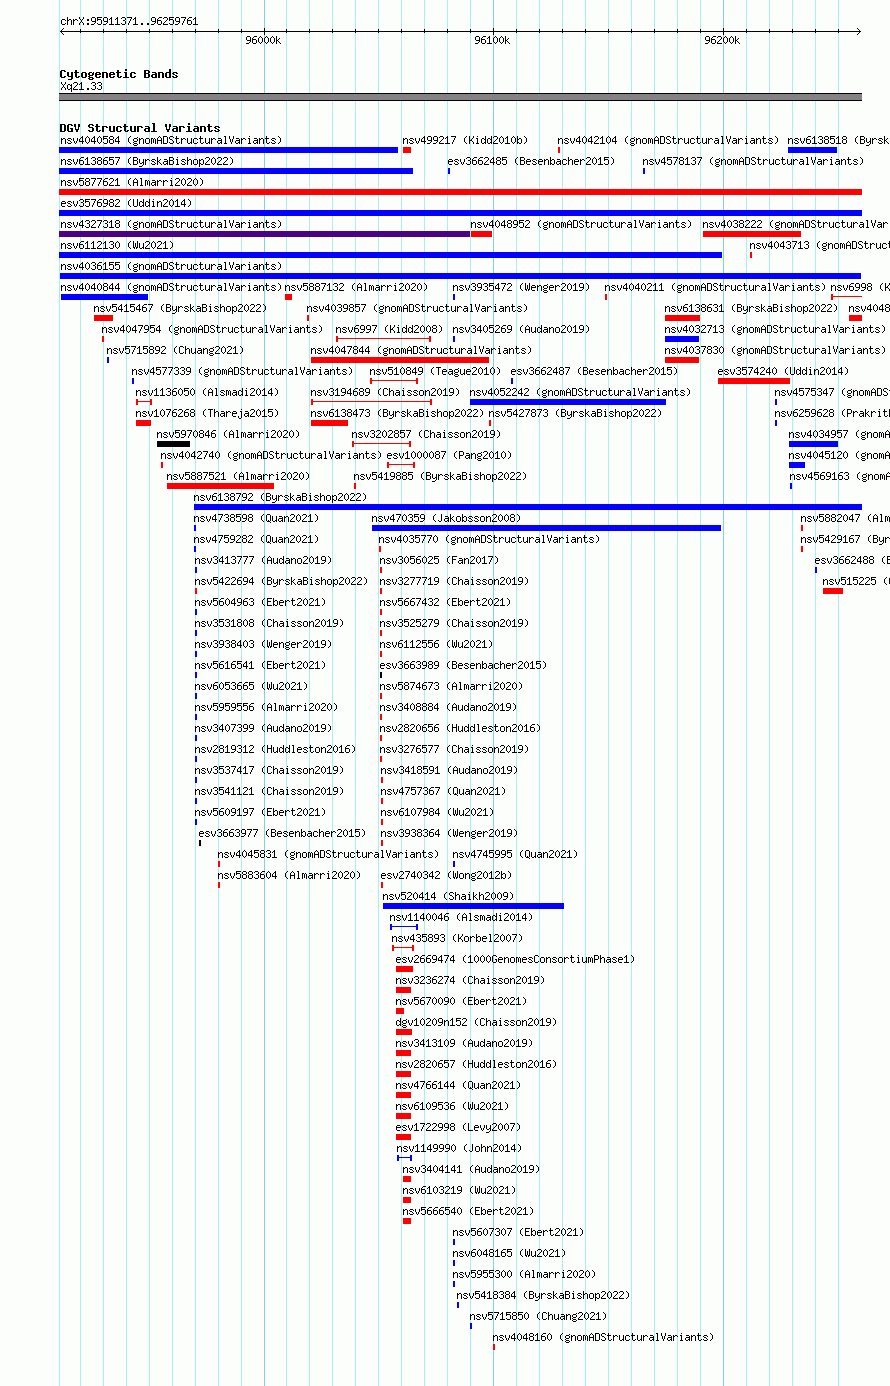Open nsv5418384 (ByrskaBishop2022) variant
Image resolution: width=890 pixels, height=1386 pixels.
(x=544, y=1295)
